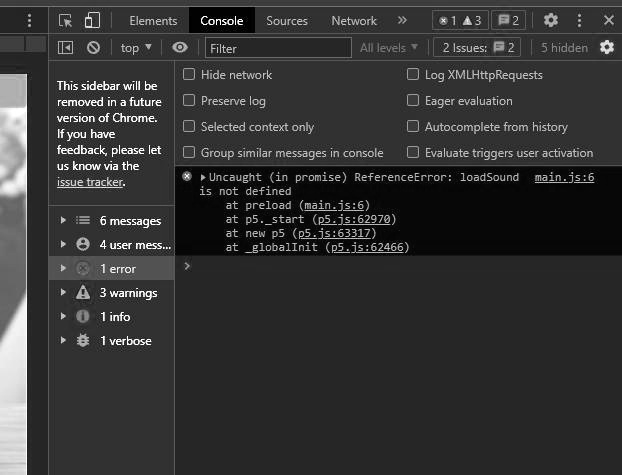Image resolution: width=622 pixels, height=475 pixels.
Task: Open the issue tracker link
Action: pyautogui.click(x=89, y=182)
